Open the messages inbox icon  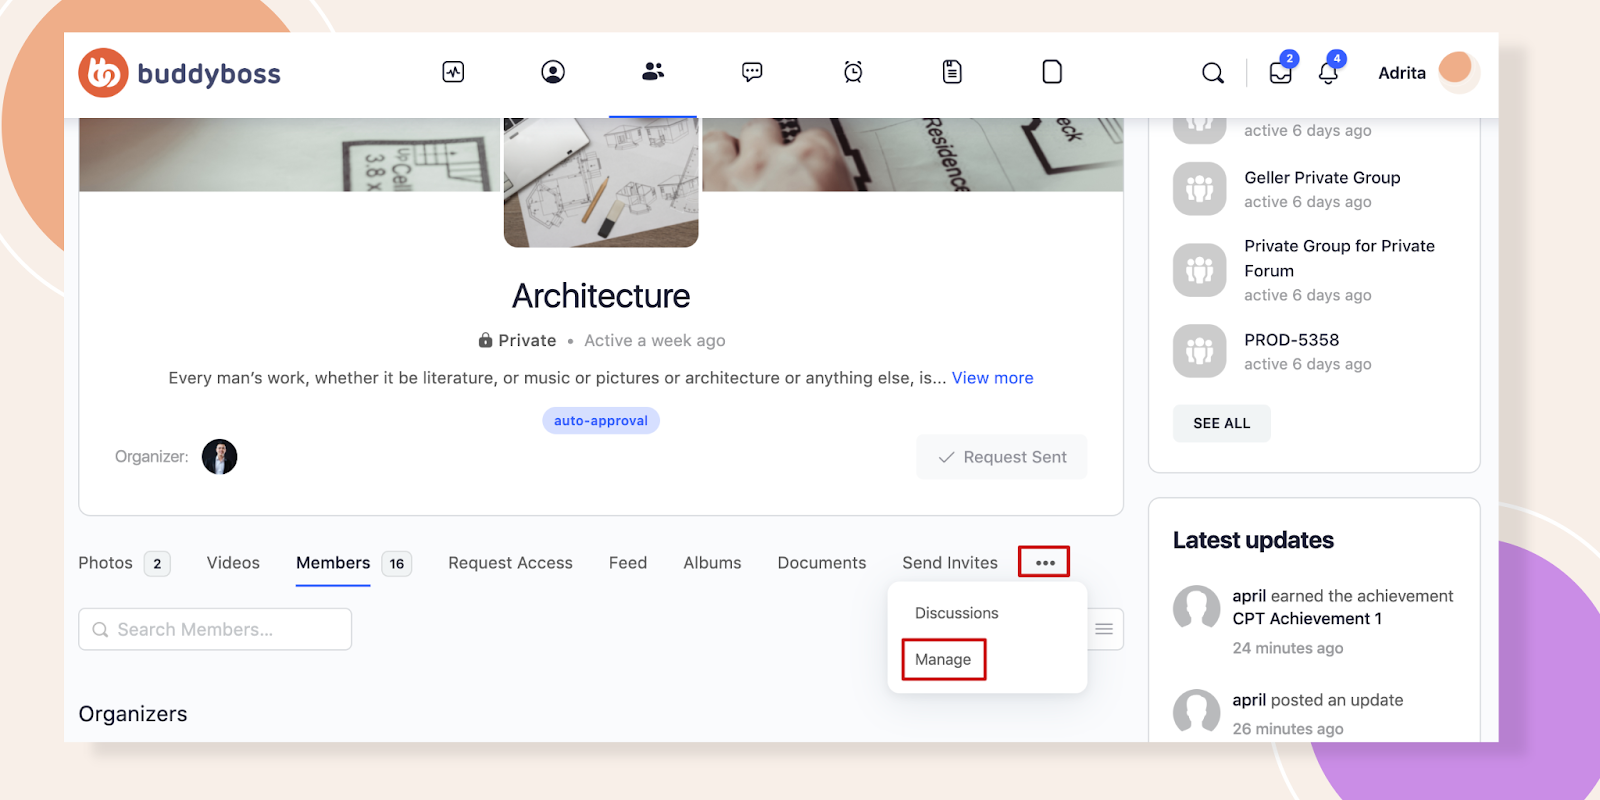(1281, 73)
